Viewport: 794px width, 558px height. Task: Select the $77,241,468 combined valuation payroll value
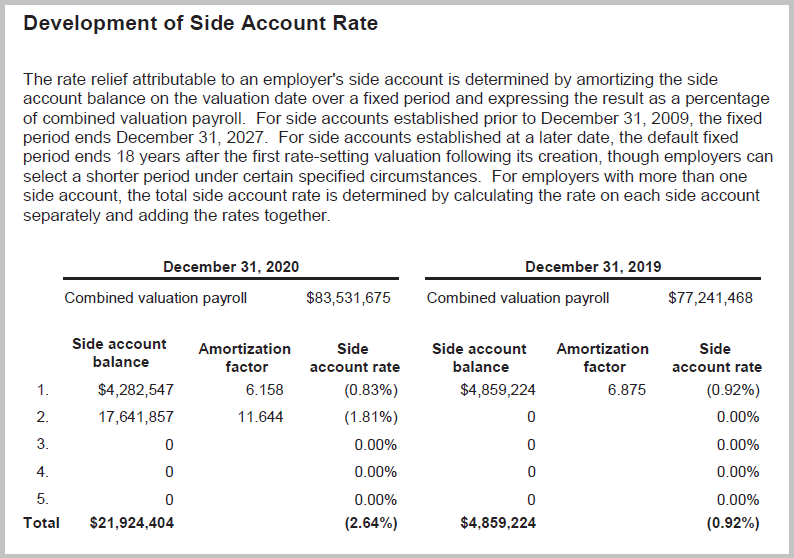point(710,298)
